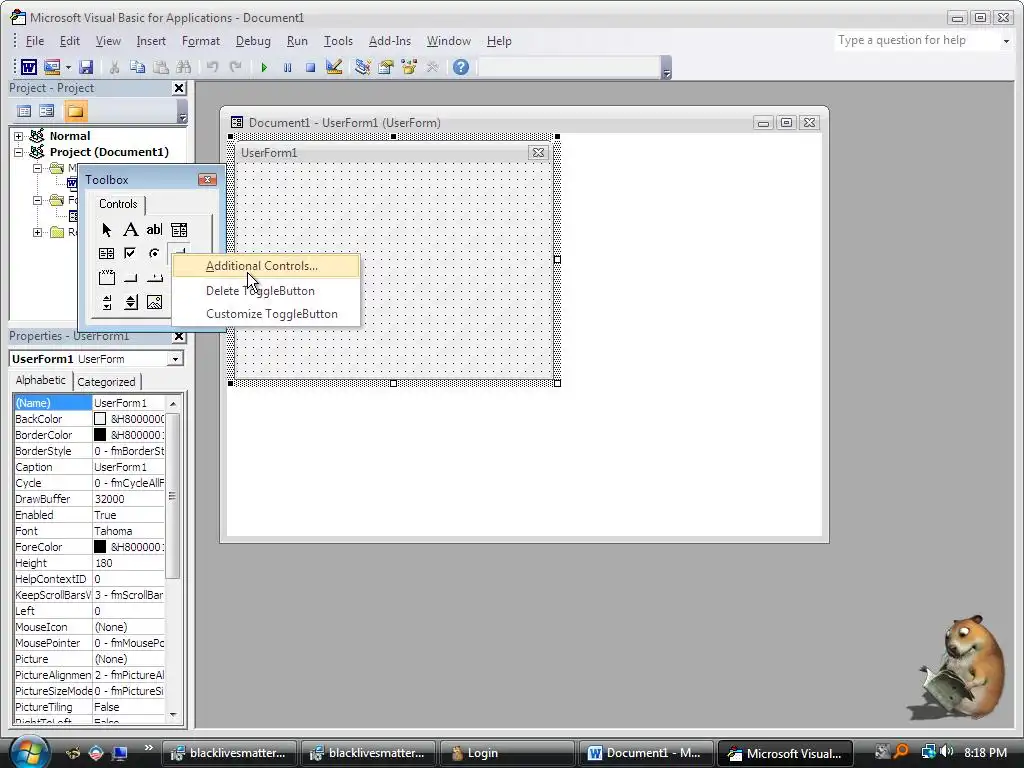The width and height of the screenshot is (1024, 768).
Task: Click the toolbar options arrow at toolbar end
Action: pos(667,68)
